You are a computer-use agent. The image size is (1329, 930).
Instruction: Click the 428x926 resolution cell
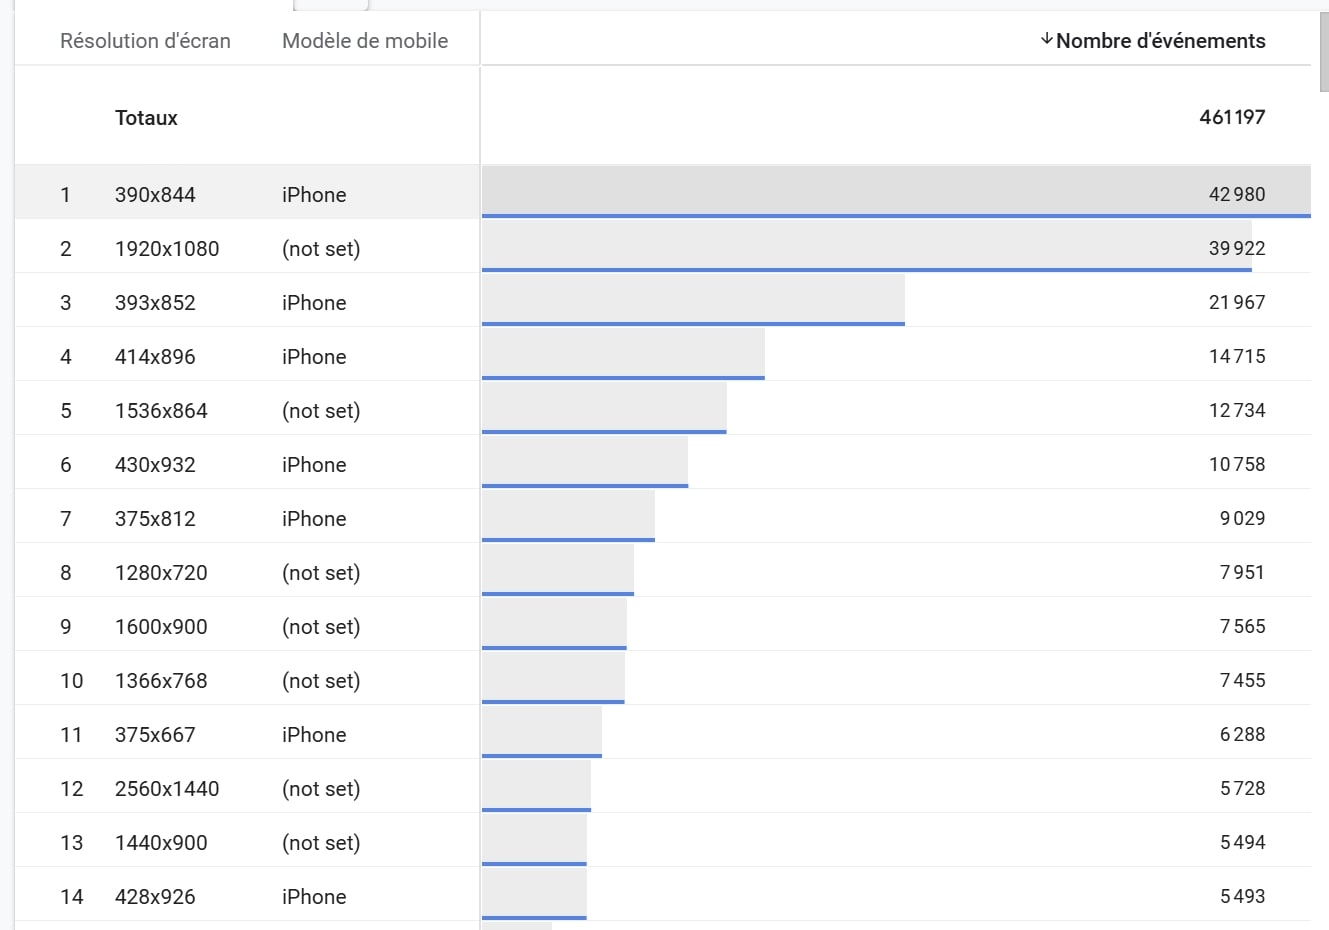[155, 897]
